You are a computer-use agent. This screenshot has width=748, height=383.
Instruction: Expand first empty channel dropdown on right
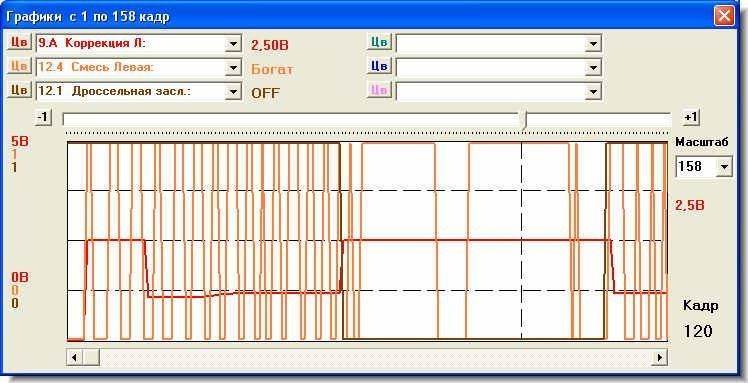pyautogui.click(x=592, y=44)
